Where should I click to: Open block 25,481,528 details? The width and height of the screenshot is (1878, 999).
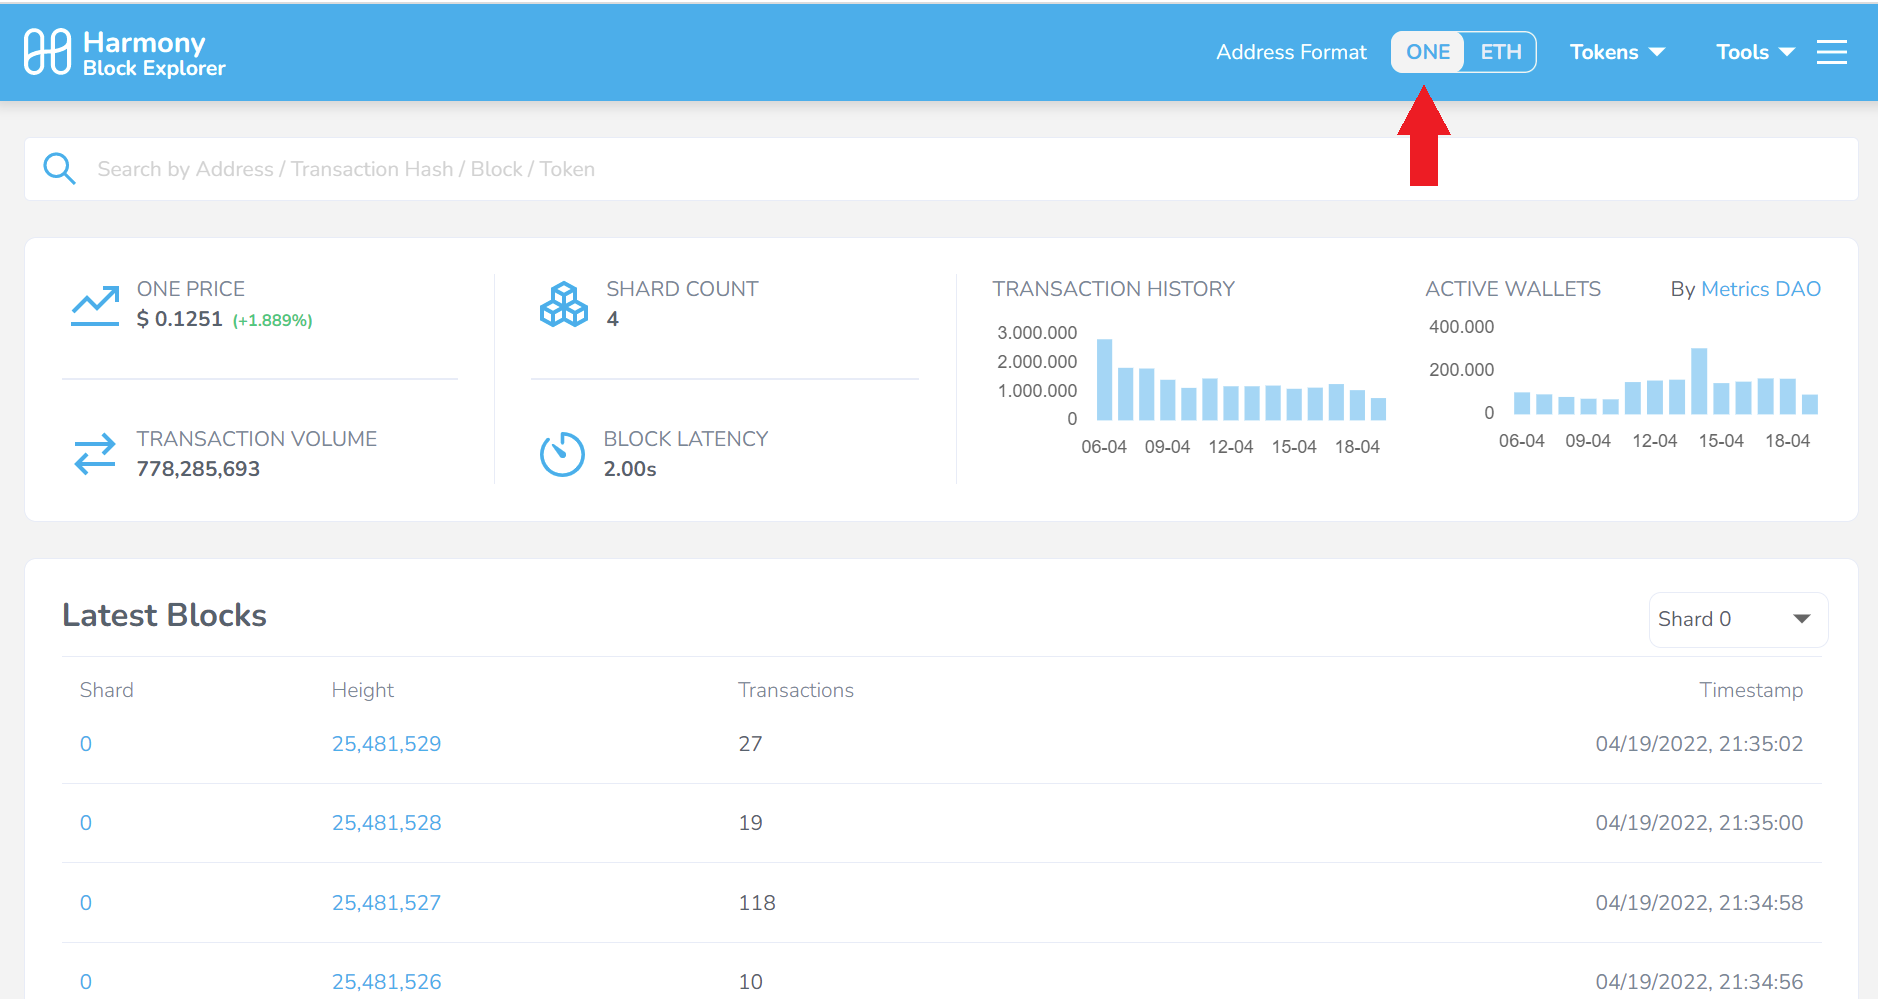pos(386,823)
